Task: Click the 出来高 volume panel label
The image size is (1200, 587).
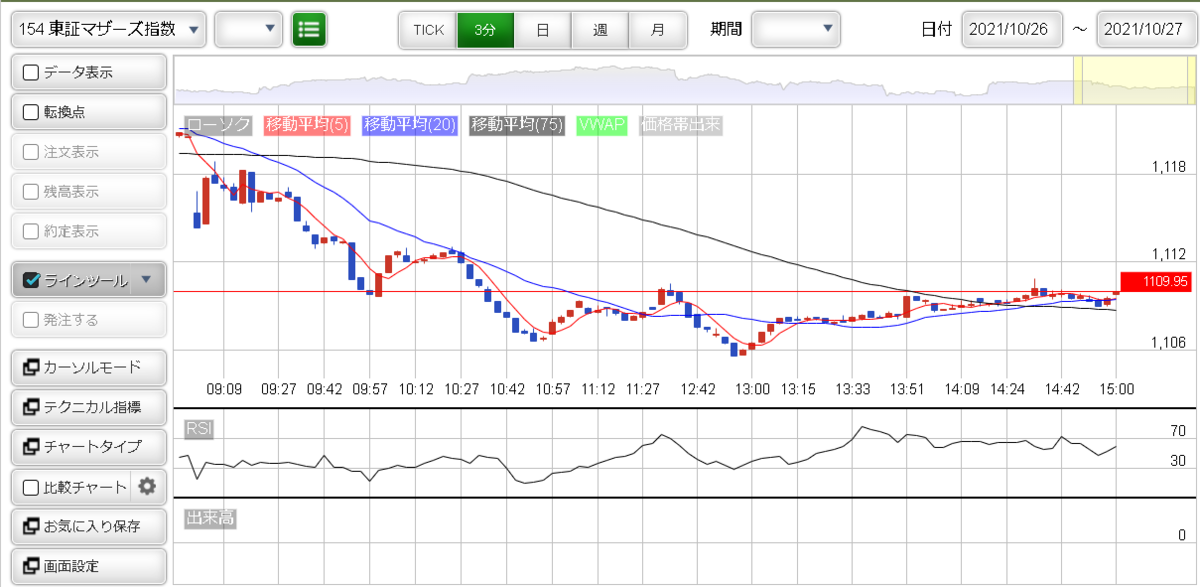Action: [211, 518]
